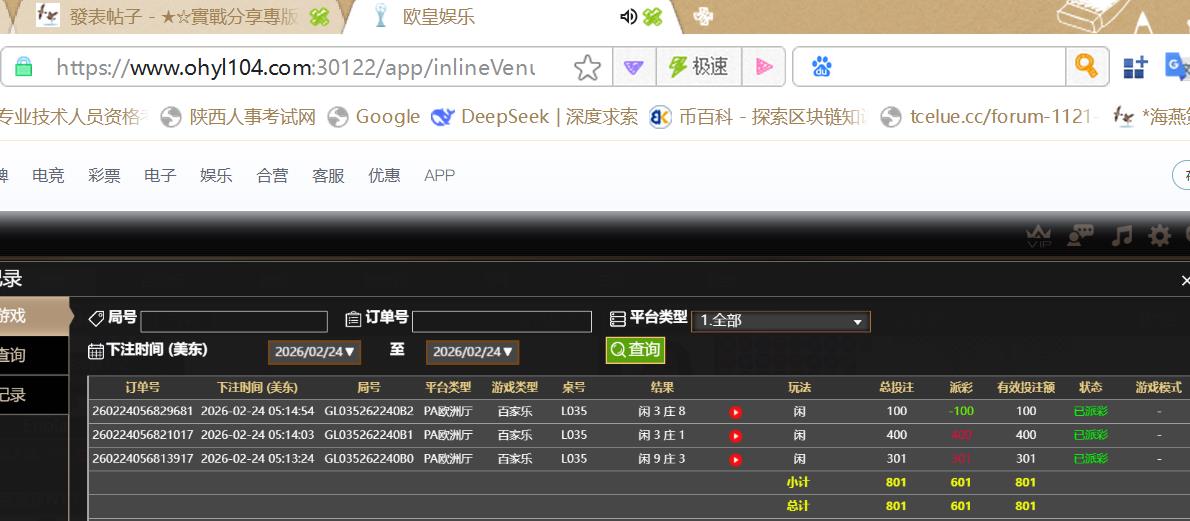Image resolution: width=1190 pixels, height=521 pixels.
Task: Click the lock icon in the address bar
Action: tap(24, 67)
